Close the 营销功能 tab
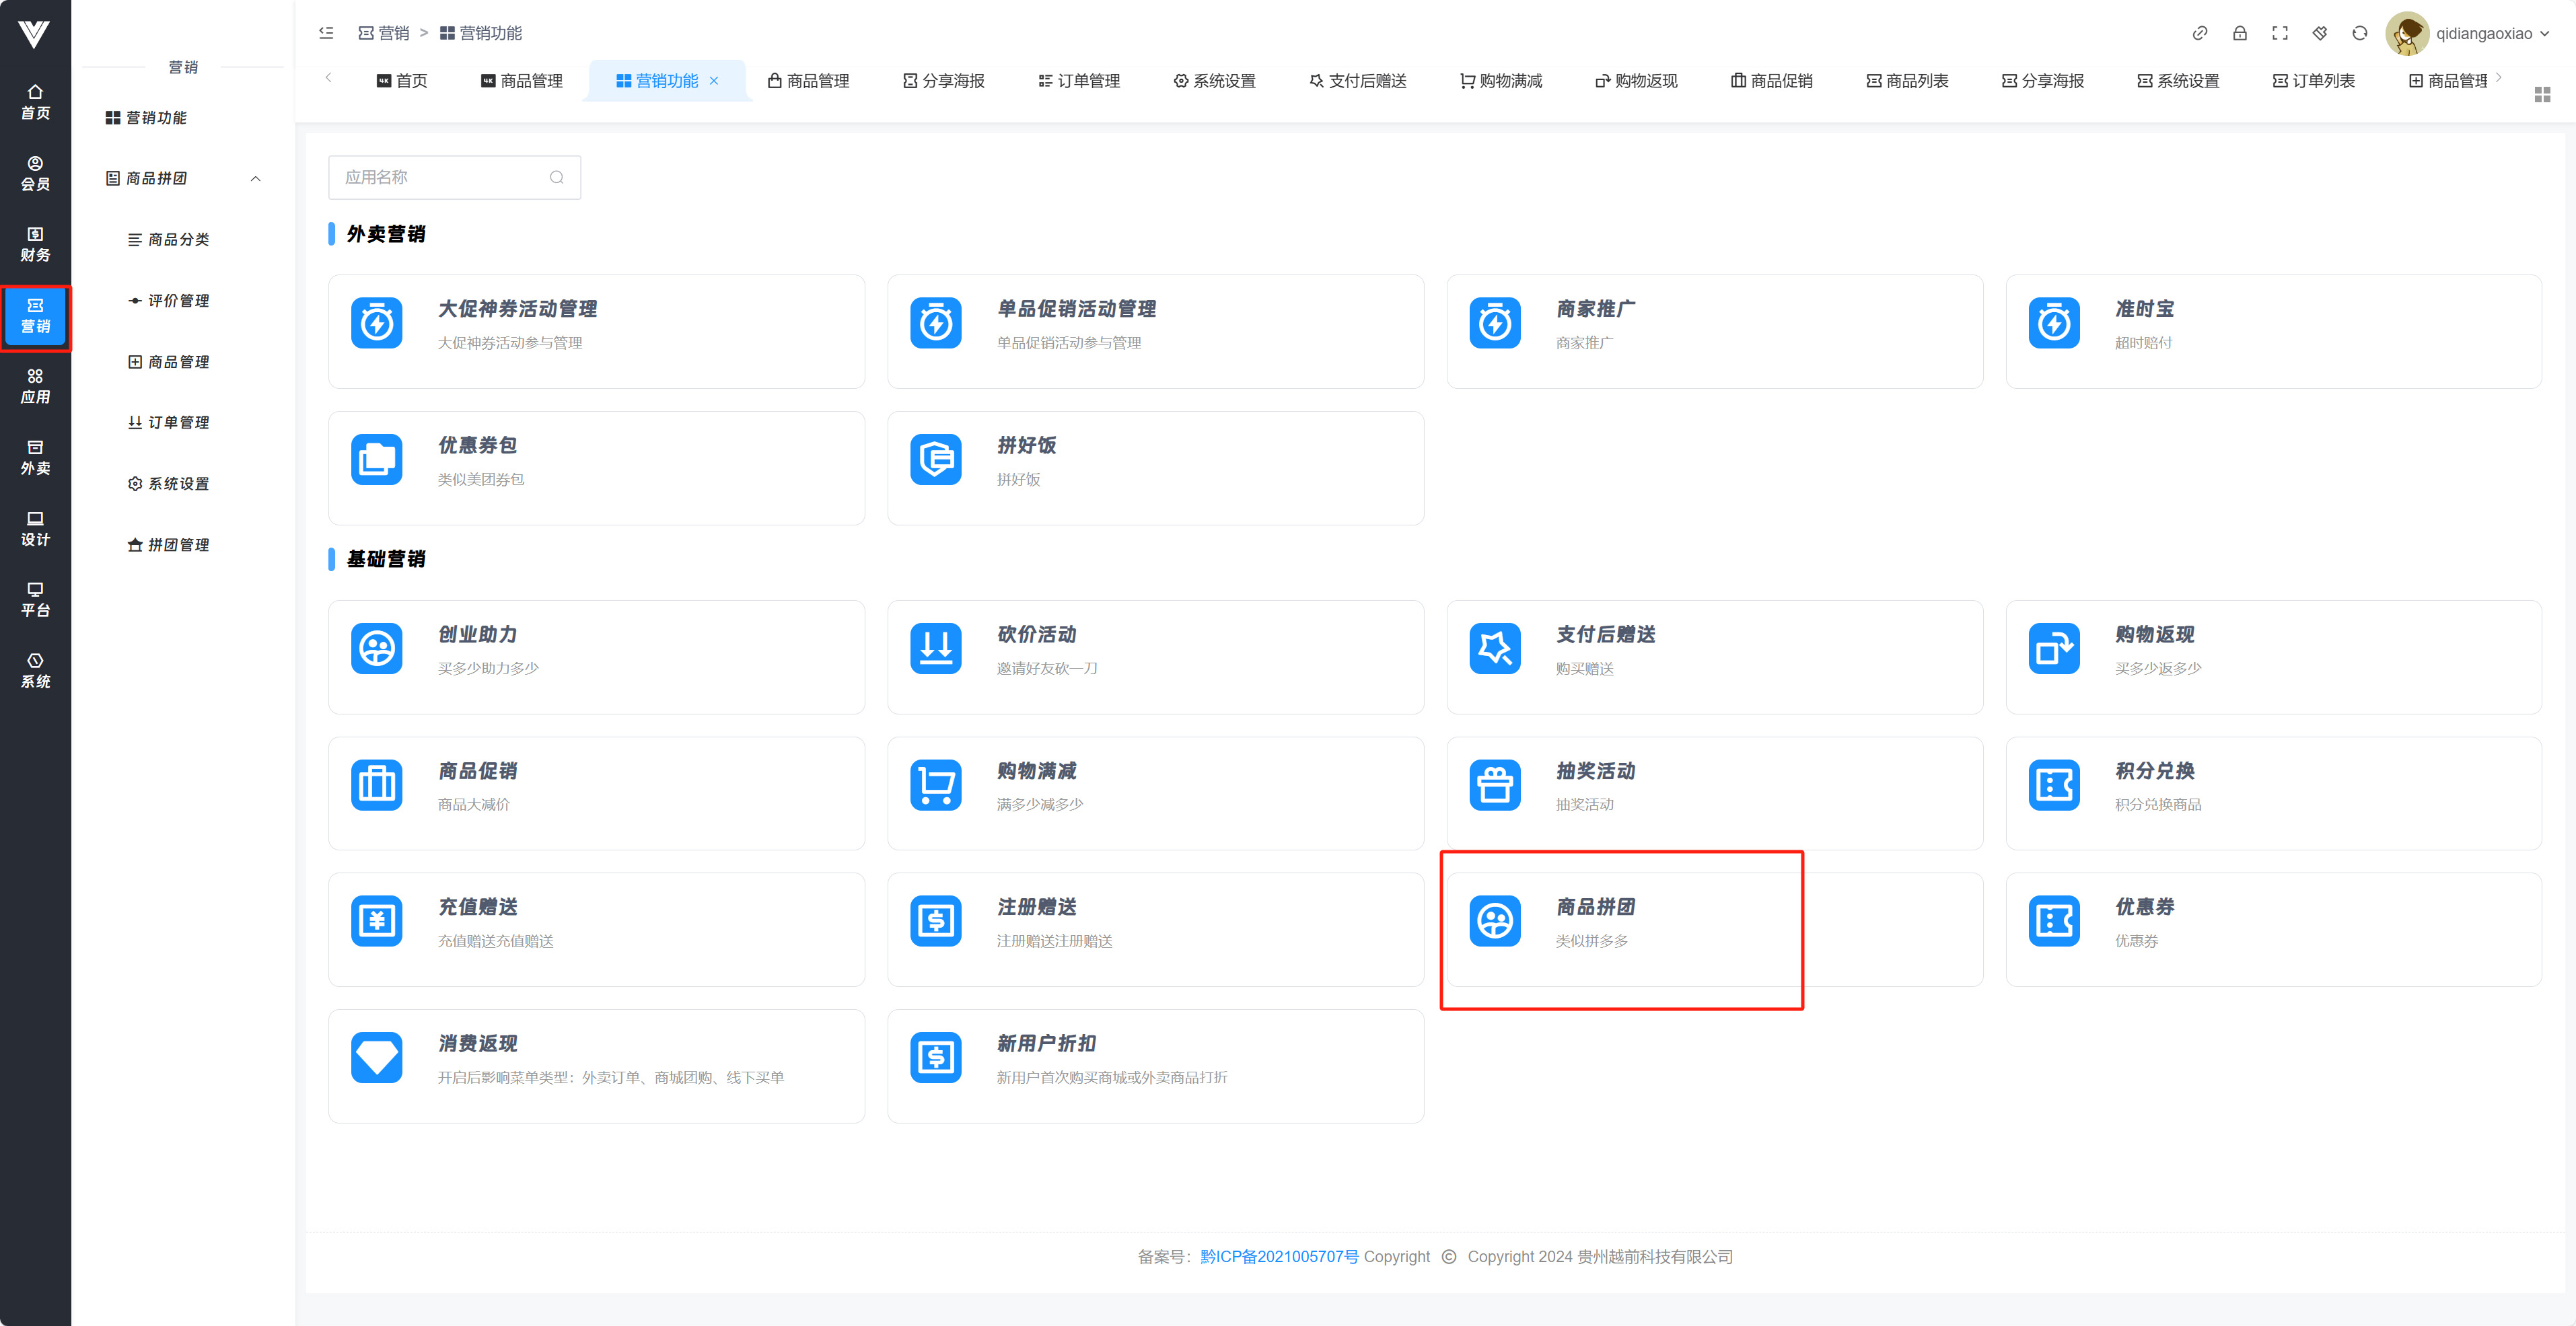This screenshot has height=1326, width=2576. (714, 81)
